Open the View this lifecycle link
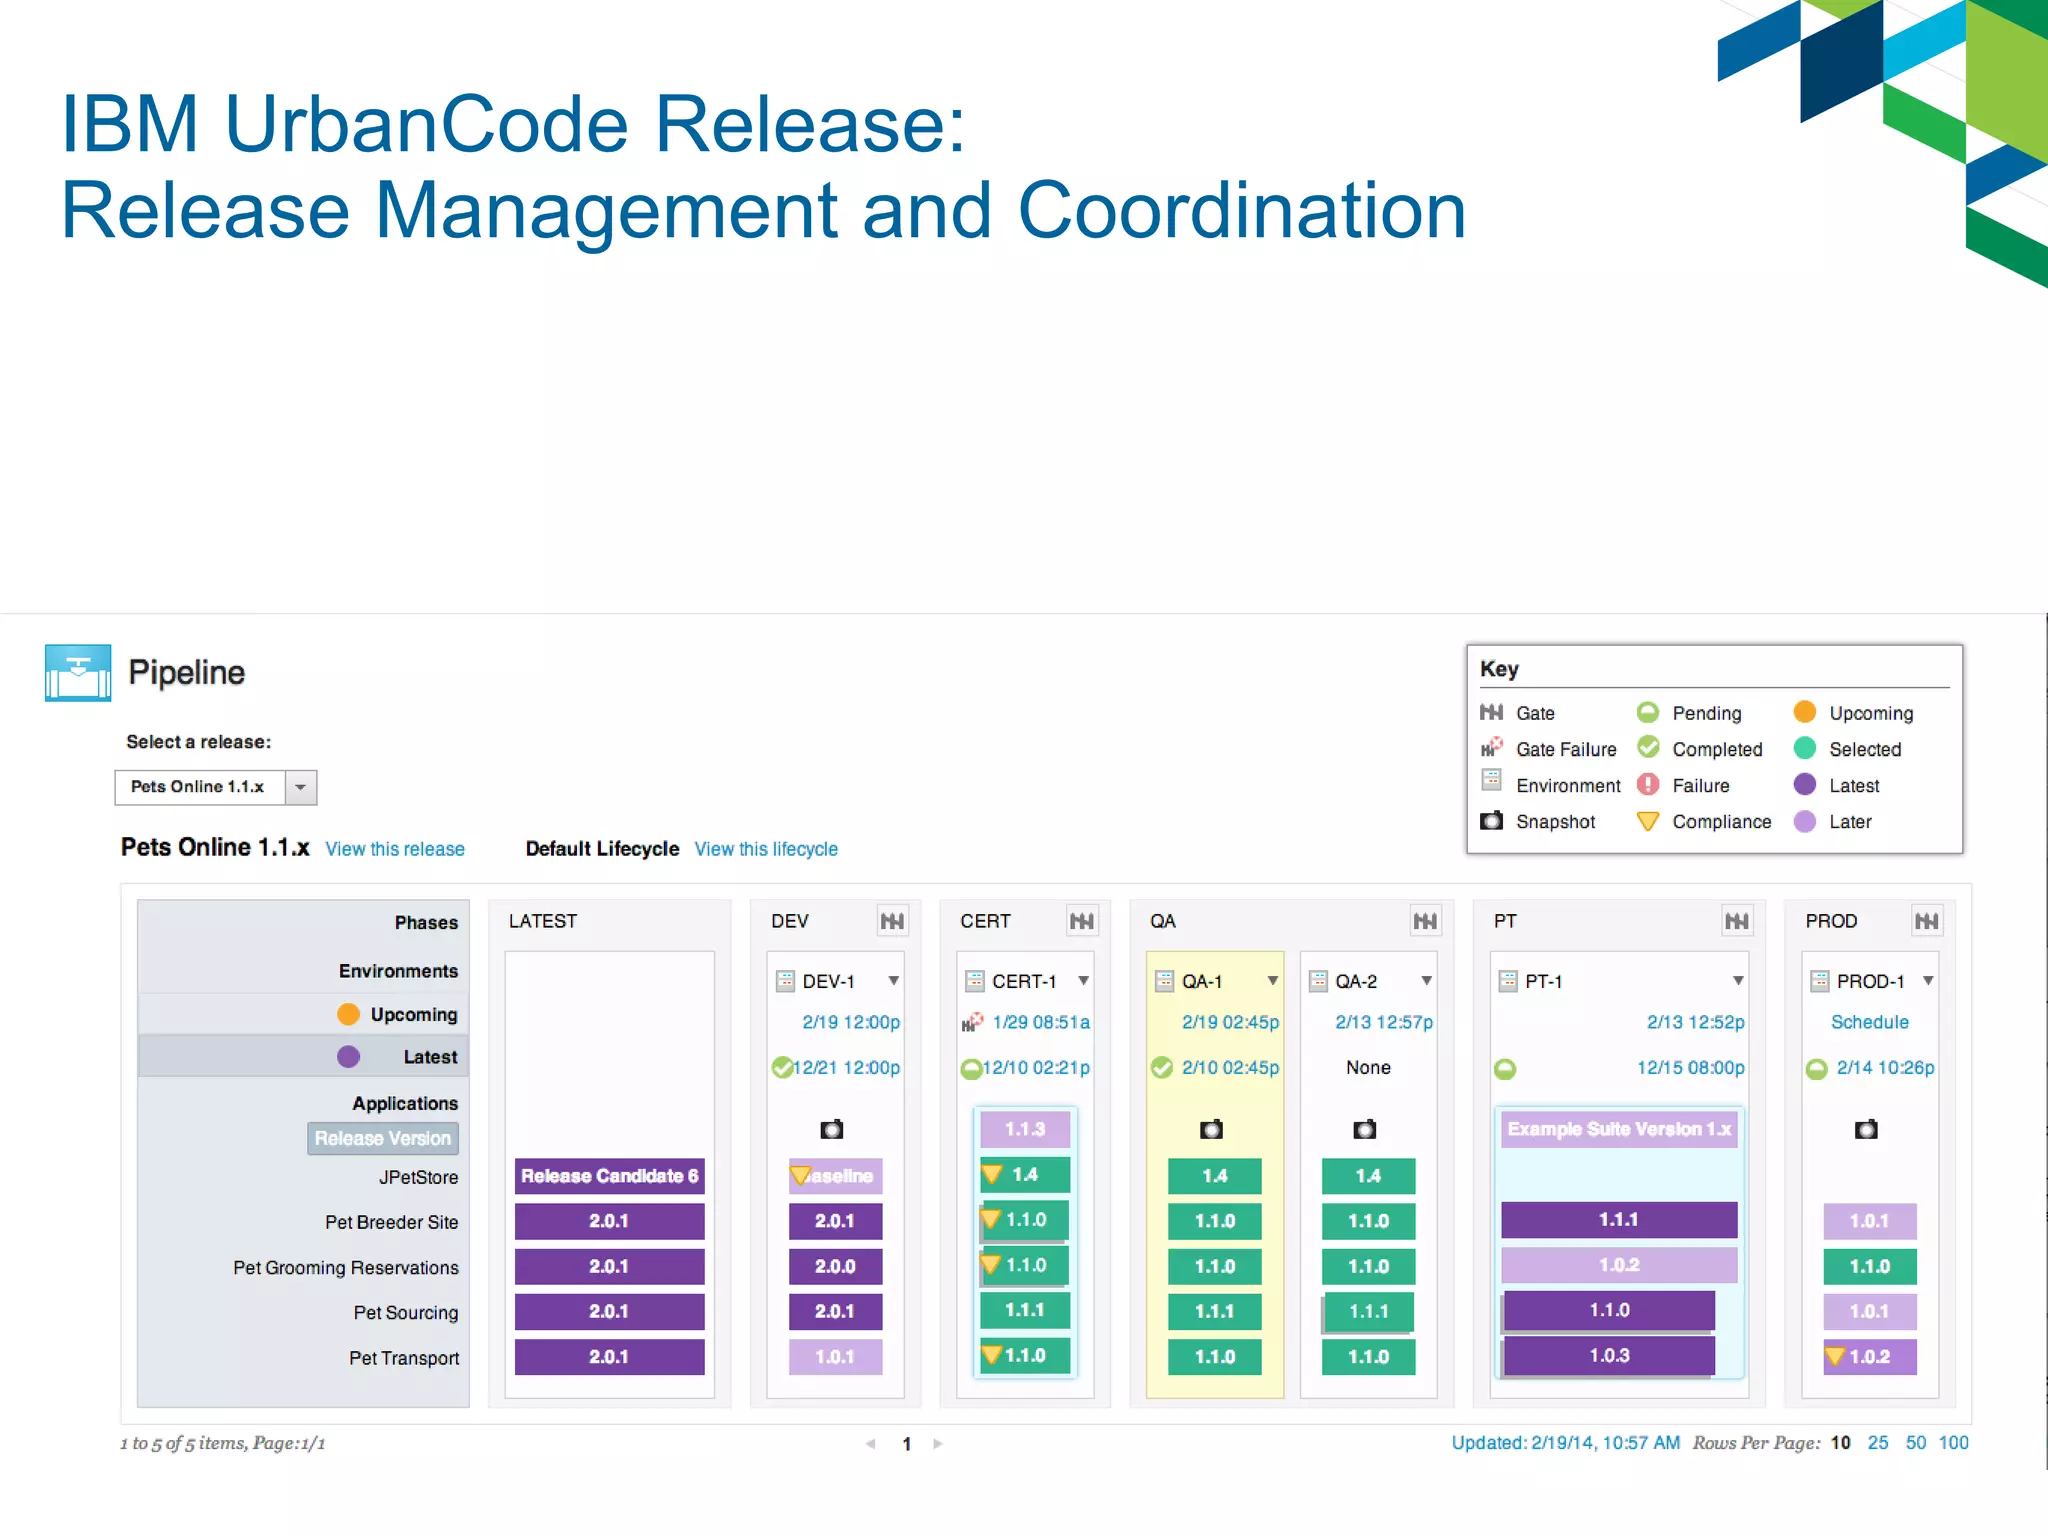2048x1536 pixels. 766,849
